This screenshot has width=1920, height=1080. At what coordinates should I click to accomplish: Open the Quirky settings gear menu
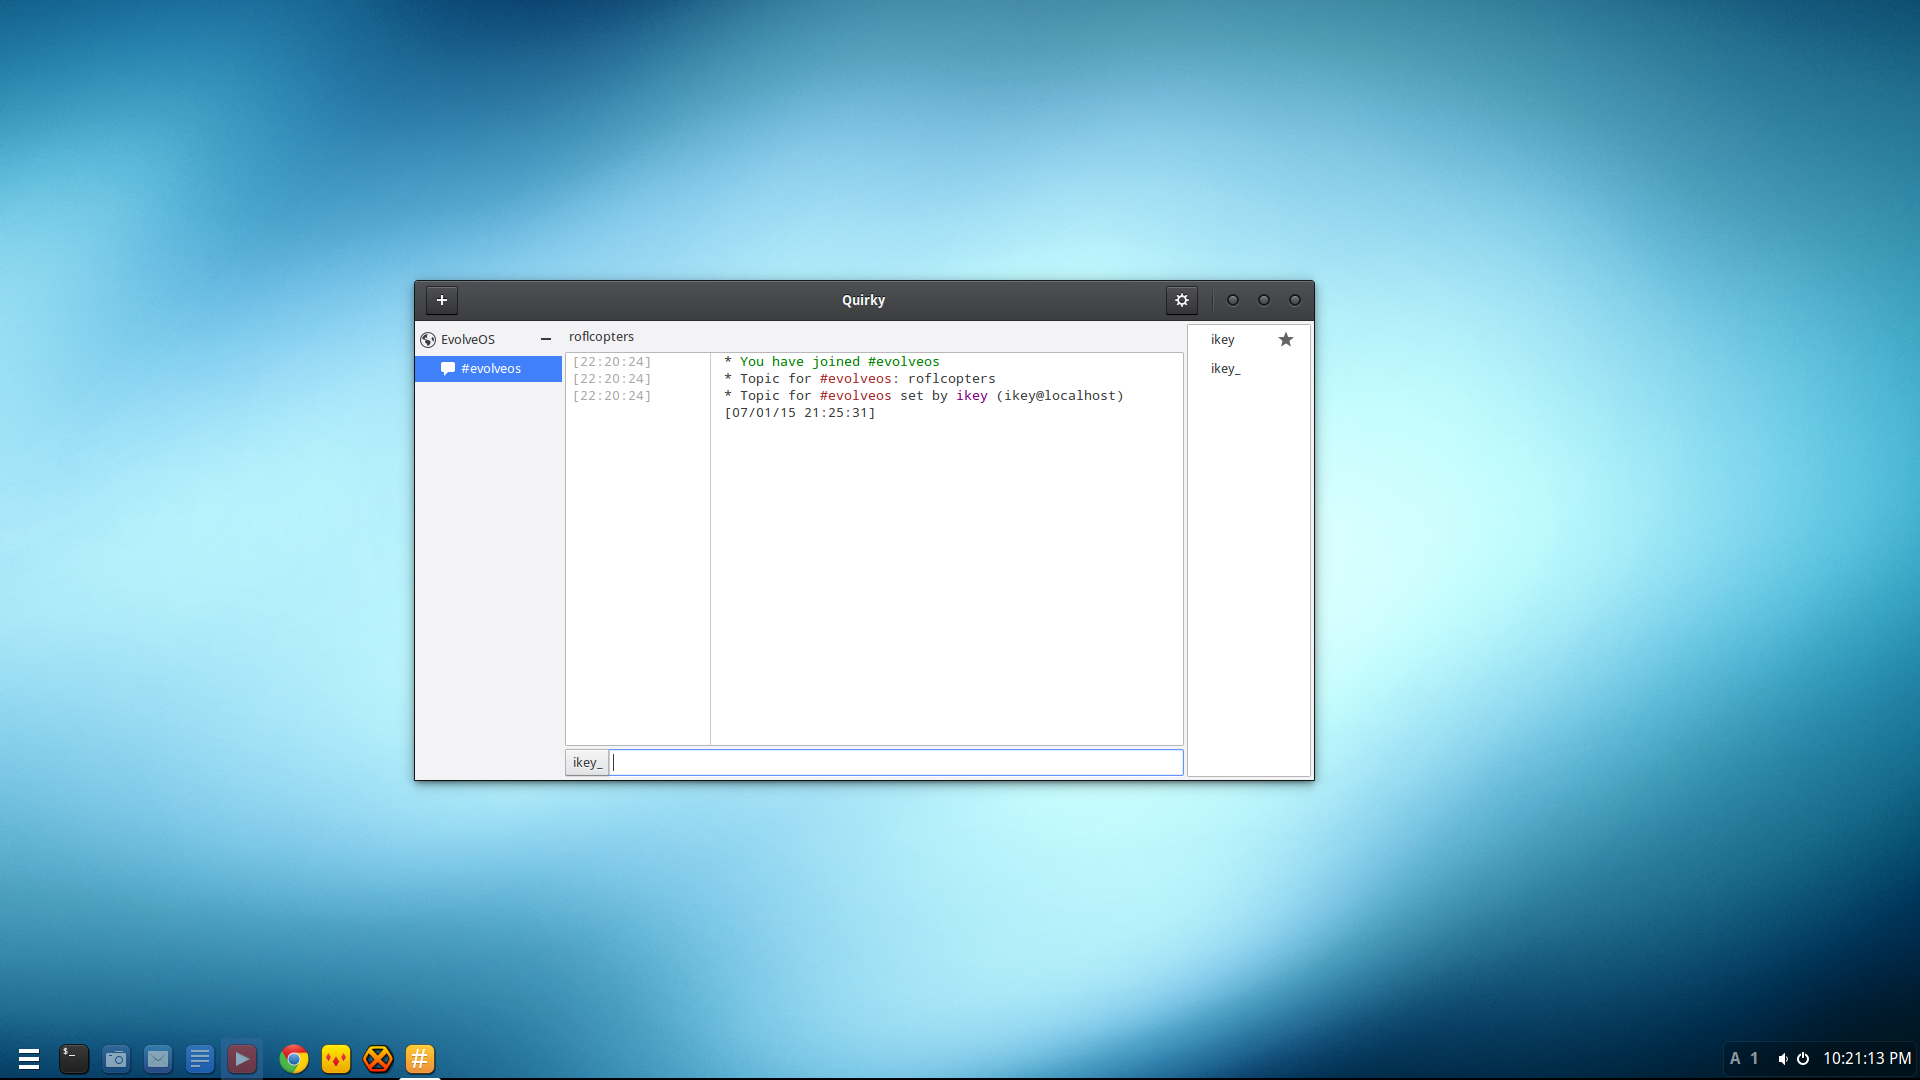coord(1181,300)
